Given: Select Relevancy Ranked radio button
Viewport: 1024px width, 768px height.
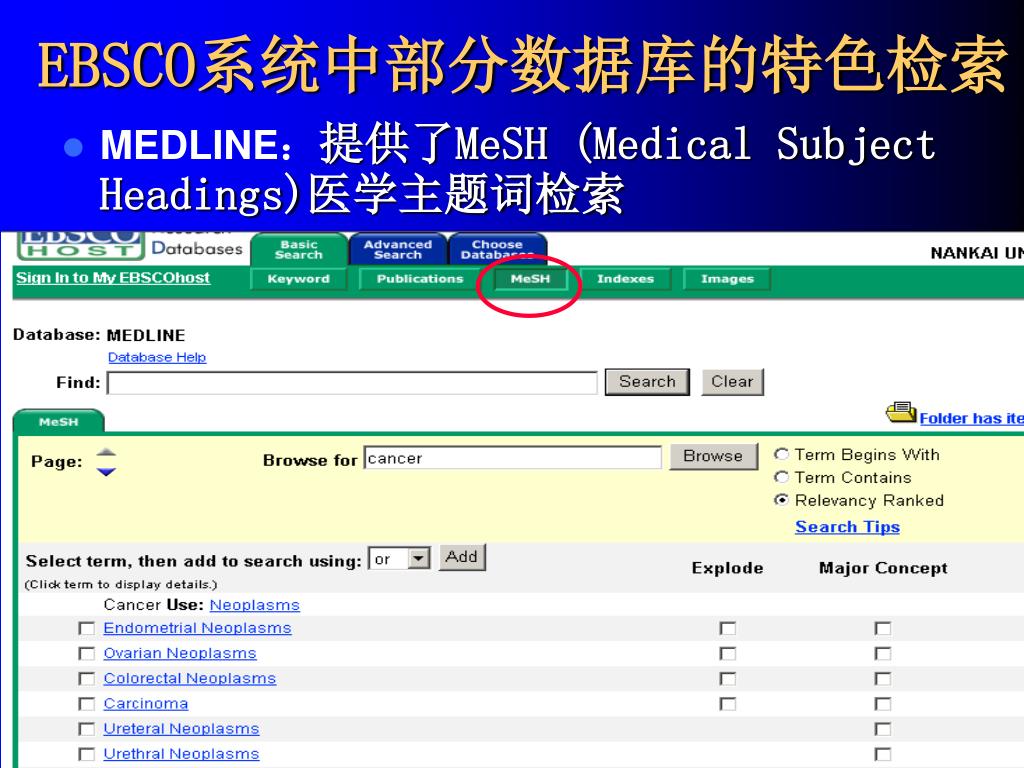Looking at the screenshot, I should coord(781,500).
